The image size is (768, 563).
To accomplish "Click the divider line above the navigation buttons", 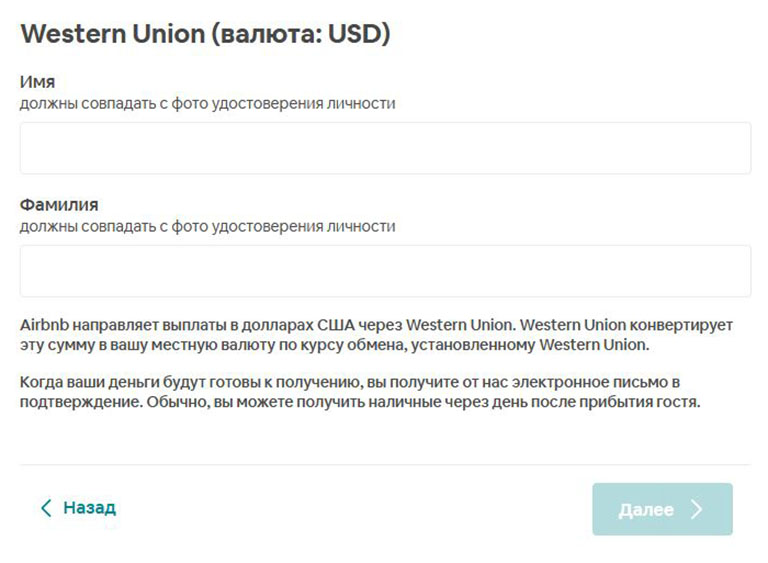I will click(385, 465).
